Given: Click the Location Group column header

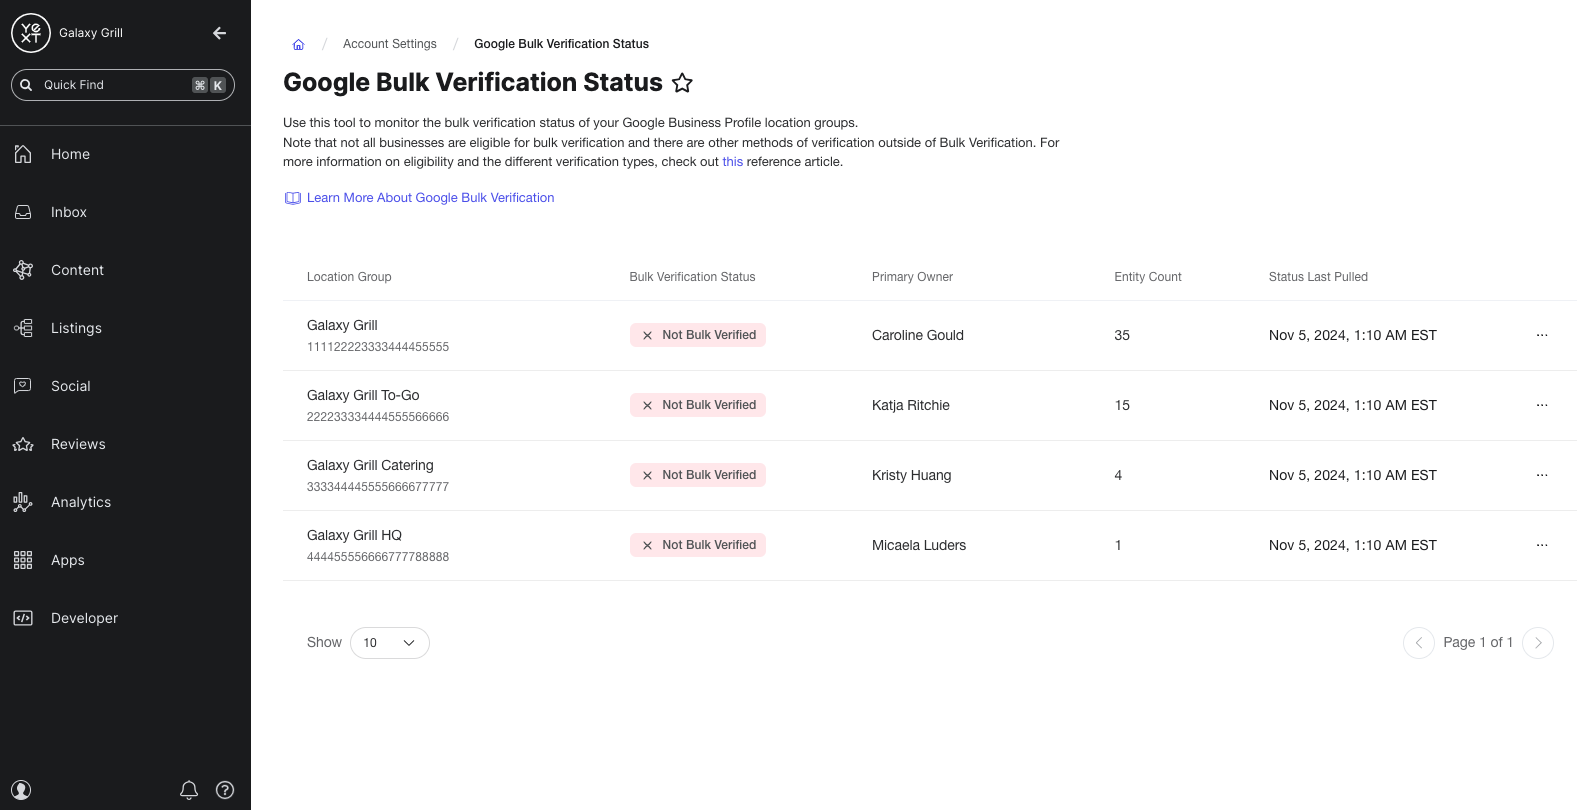Looking at the screenshot, I should pos(349,277).
